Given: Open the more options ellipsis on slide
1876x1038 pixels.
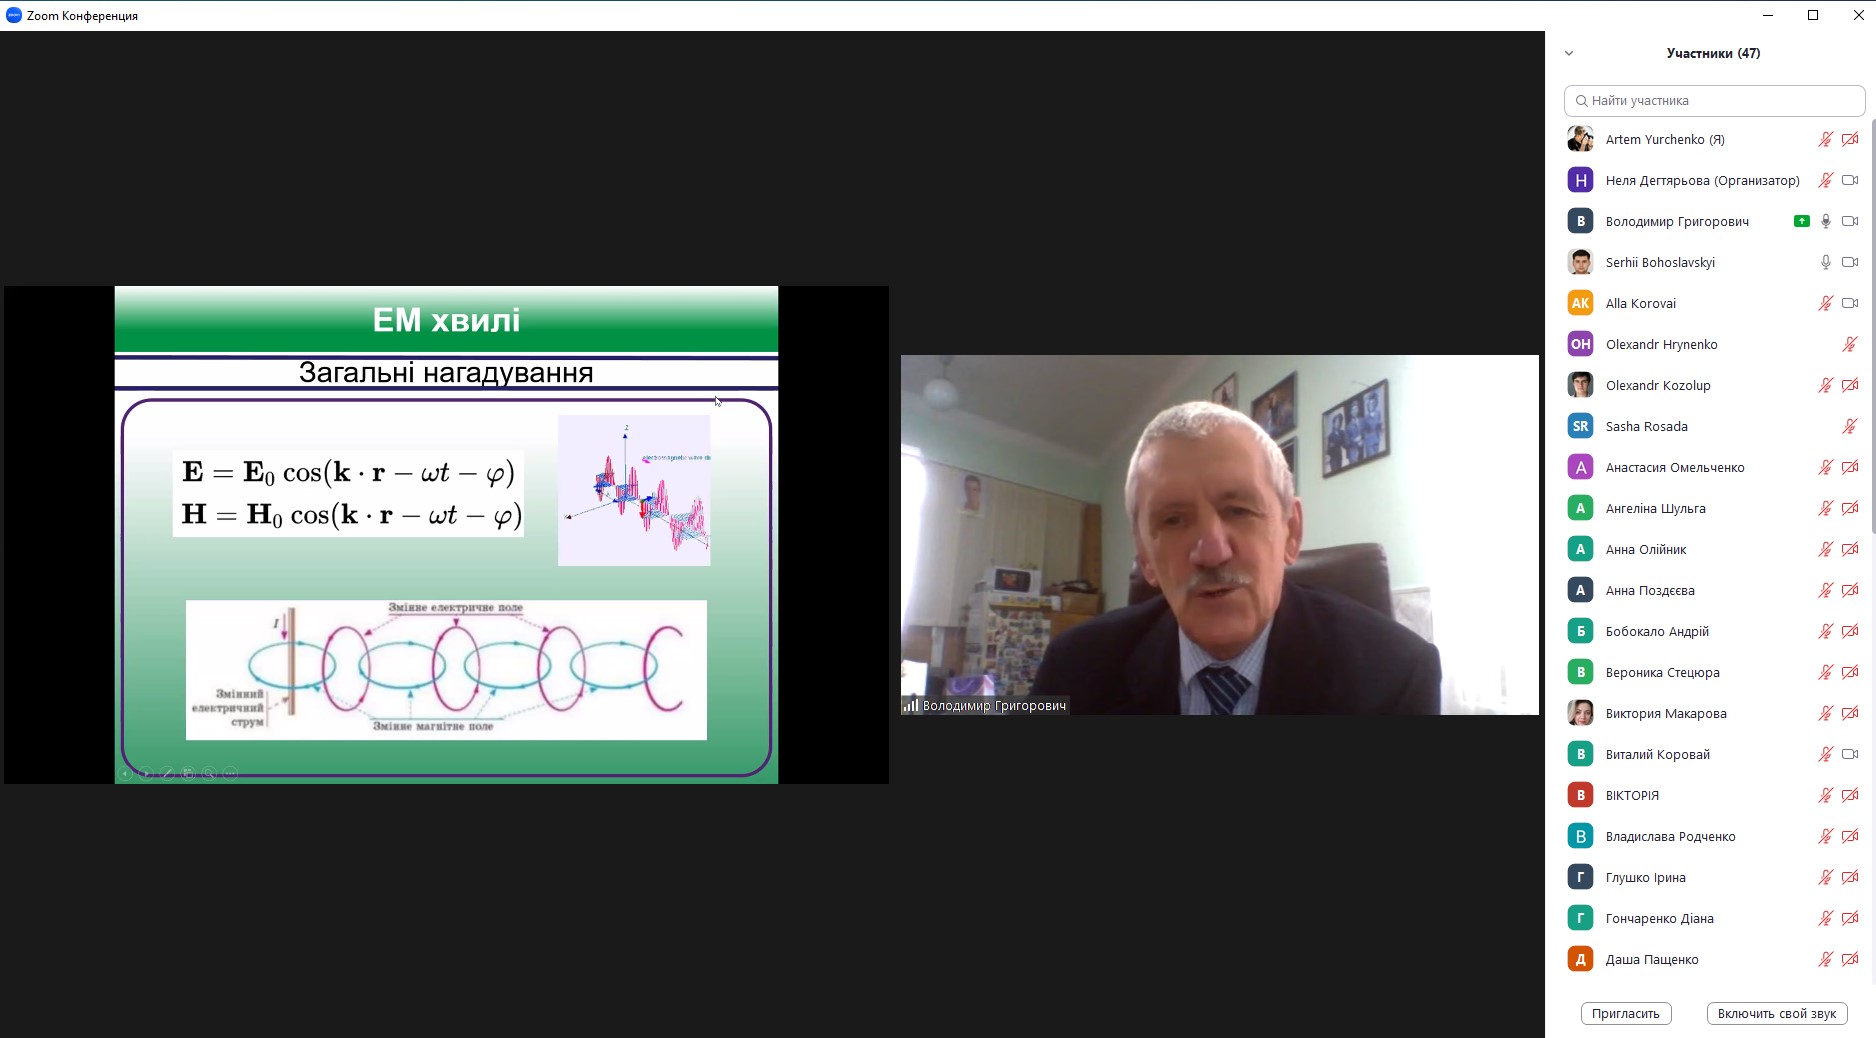Looking at the screenshot, I should coord(230,773).
